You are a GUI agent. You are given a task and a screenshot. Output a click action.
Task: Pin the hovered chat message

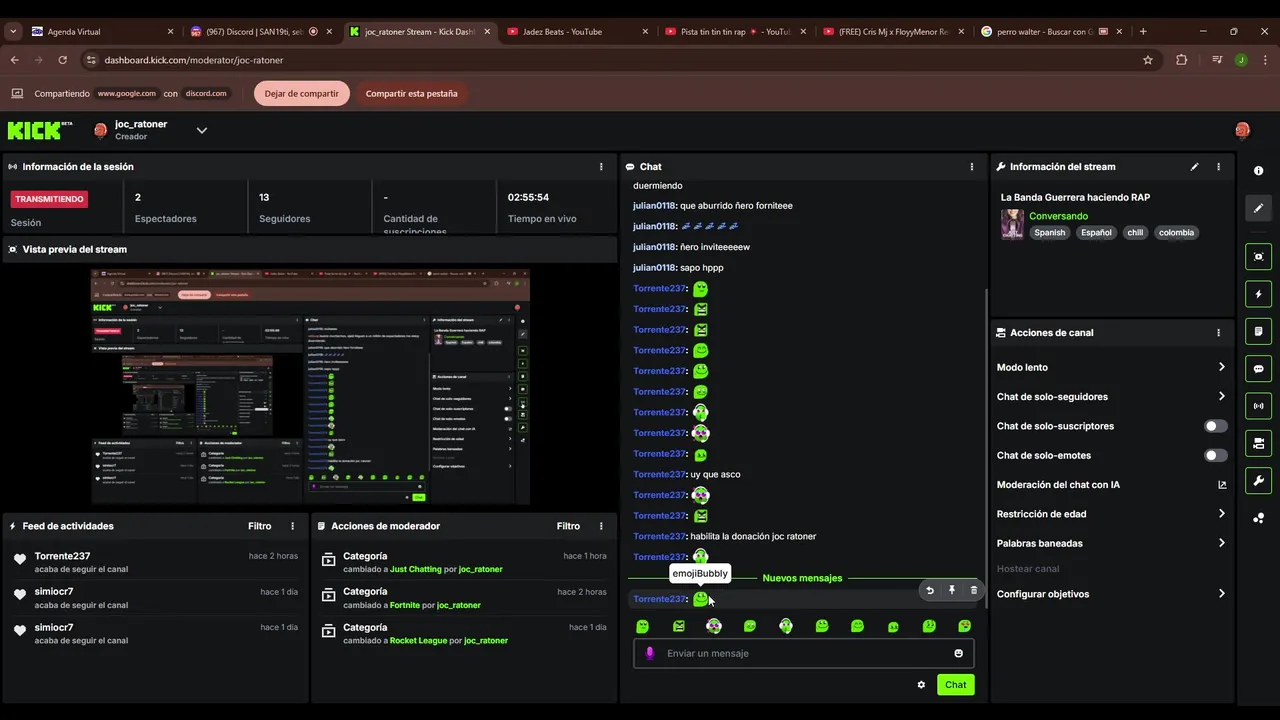(952, 590)
